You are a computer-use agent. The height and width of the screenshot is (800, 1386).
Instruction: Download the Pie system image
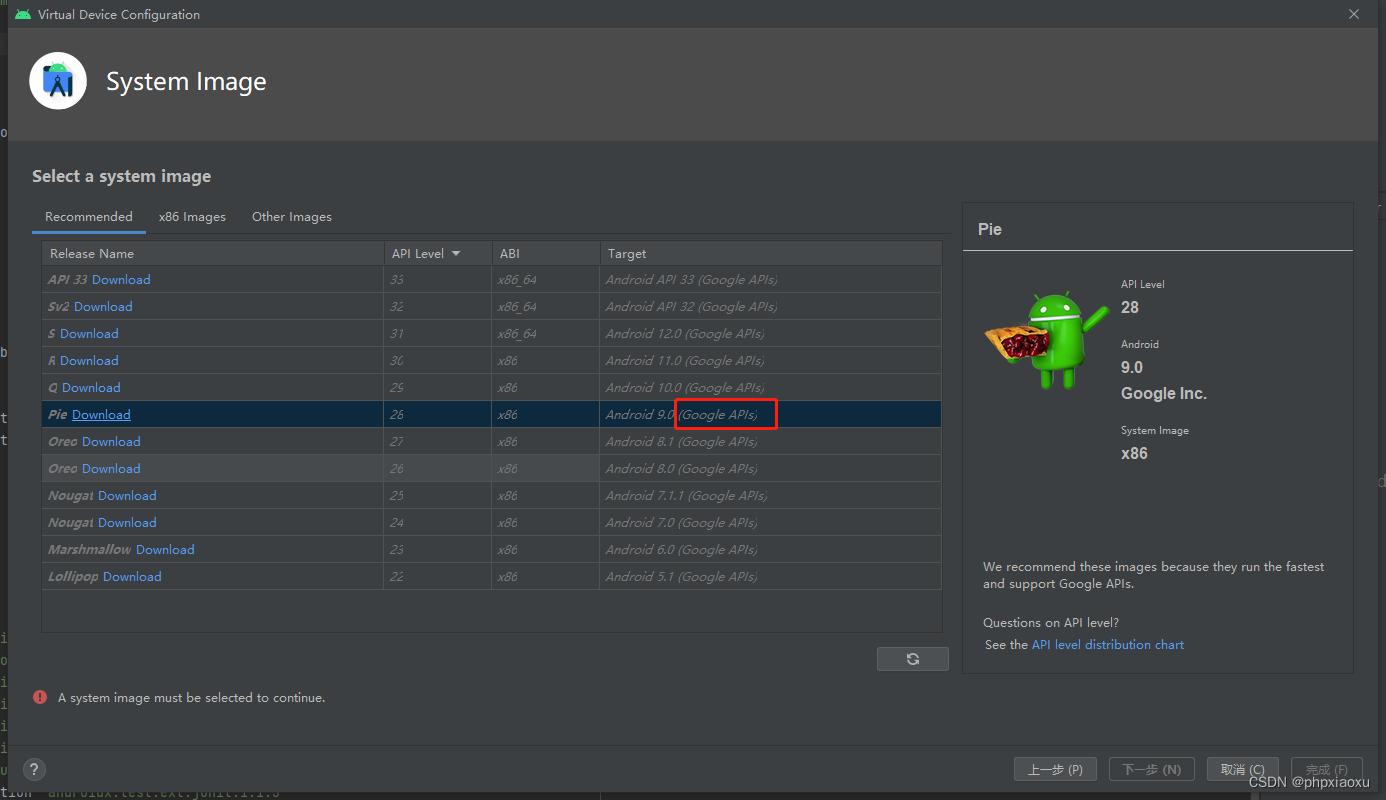point(101,415)
